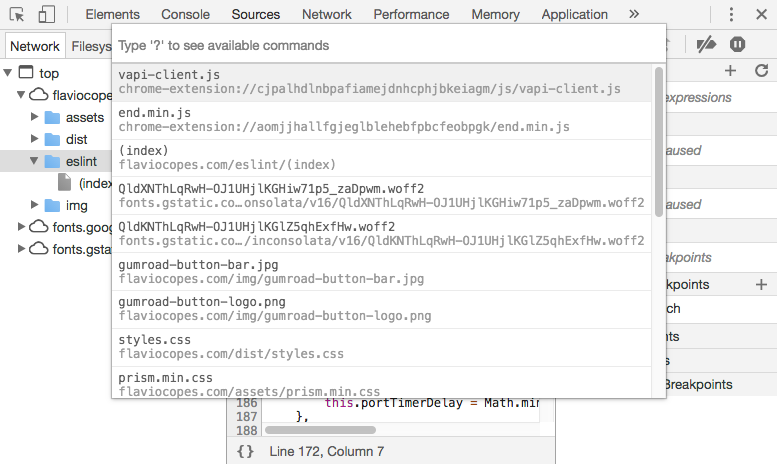This screenshot has height=464, width=777.
Task: Expand the assets folder
Action: tap(34, 117)
